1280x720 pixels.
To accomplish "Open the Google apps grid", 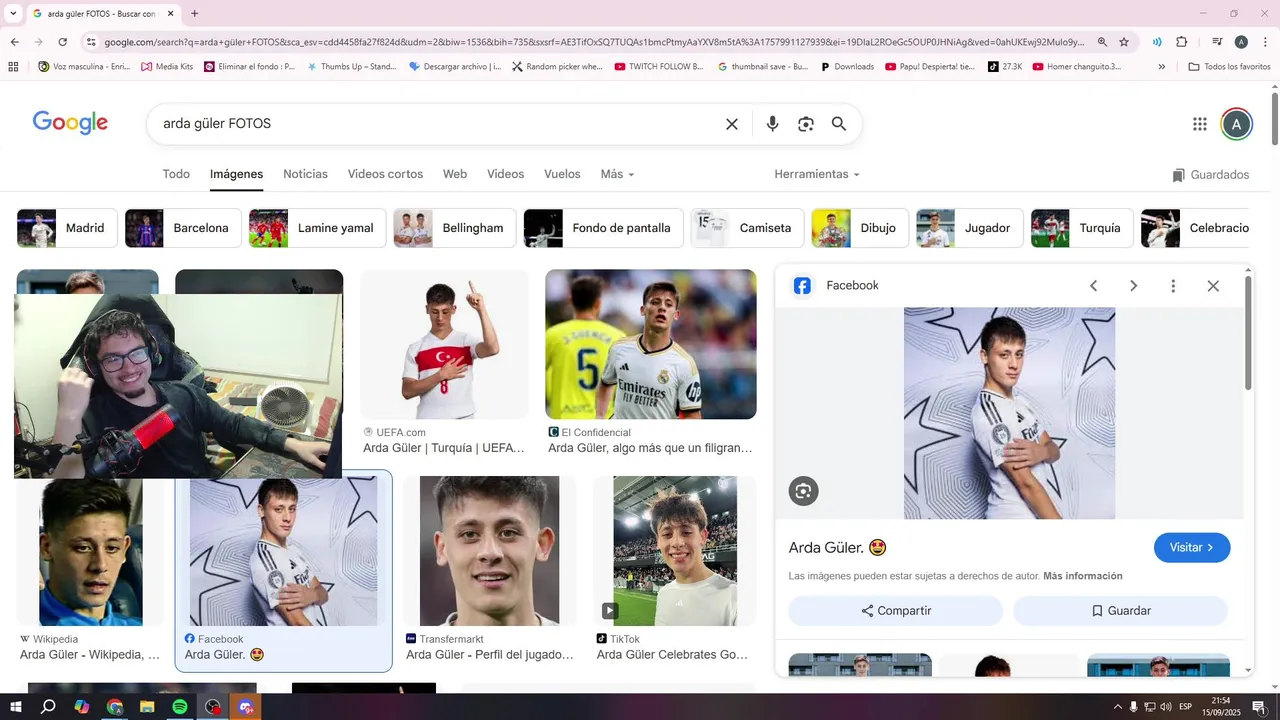I will [x=1200, y=124].
